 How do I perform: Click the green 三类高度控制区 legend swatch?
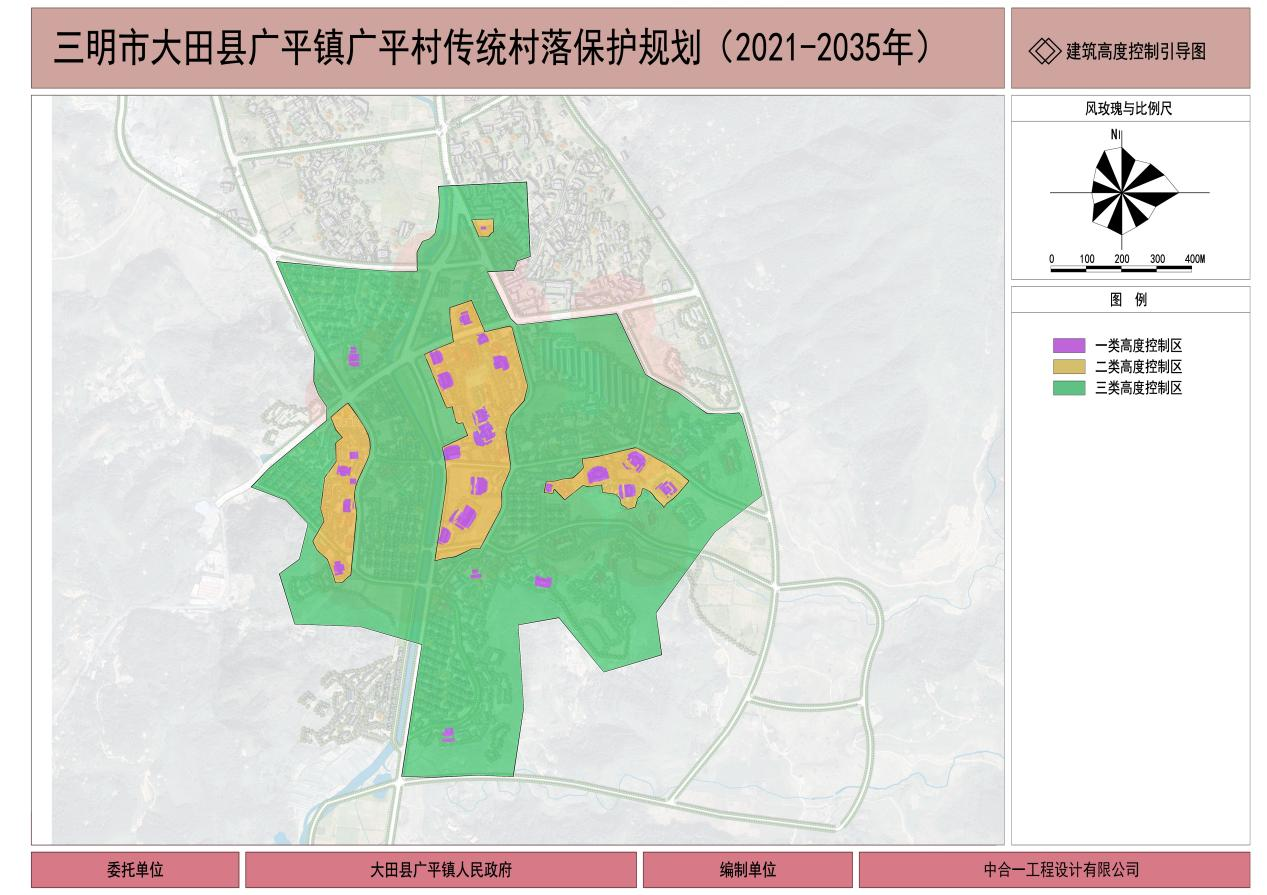tap(1068, 388)
